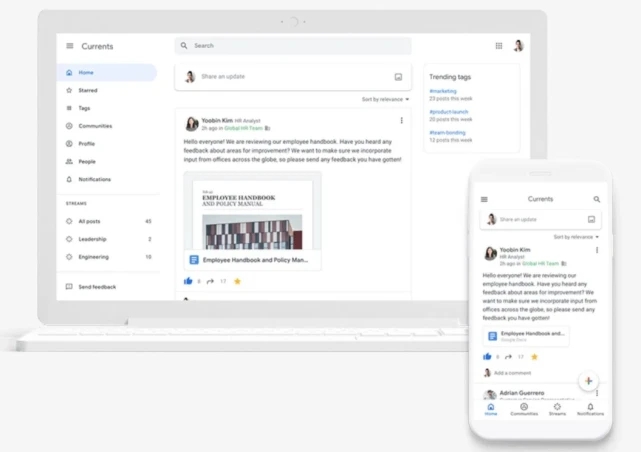Tap the Notifications tab on phone bottom bar
The image size is (641, 452).
(590, 408)
